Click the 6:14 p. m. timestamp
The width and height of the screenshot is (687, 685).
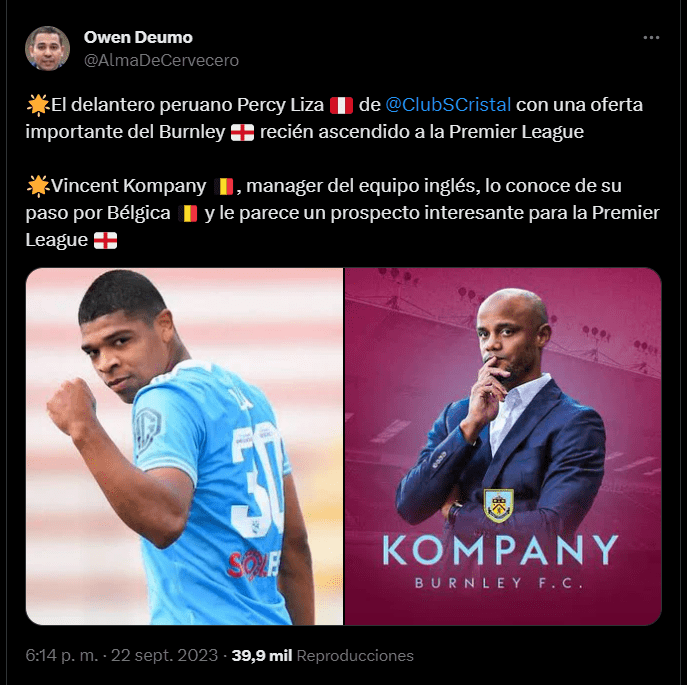pyautogui.click(x=62, y=656)
